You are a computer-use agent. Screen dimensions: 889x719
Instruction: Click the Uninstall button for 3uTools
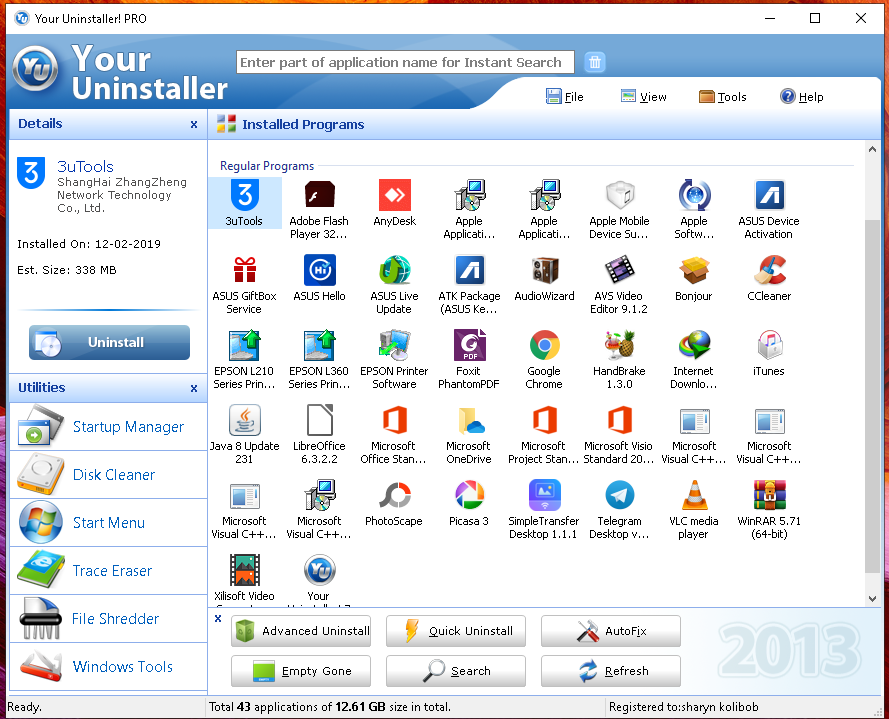[x=109, y=342]
